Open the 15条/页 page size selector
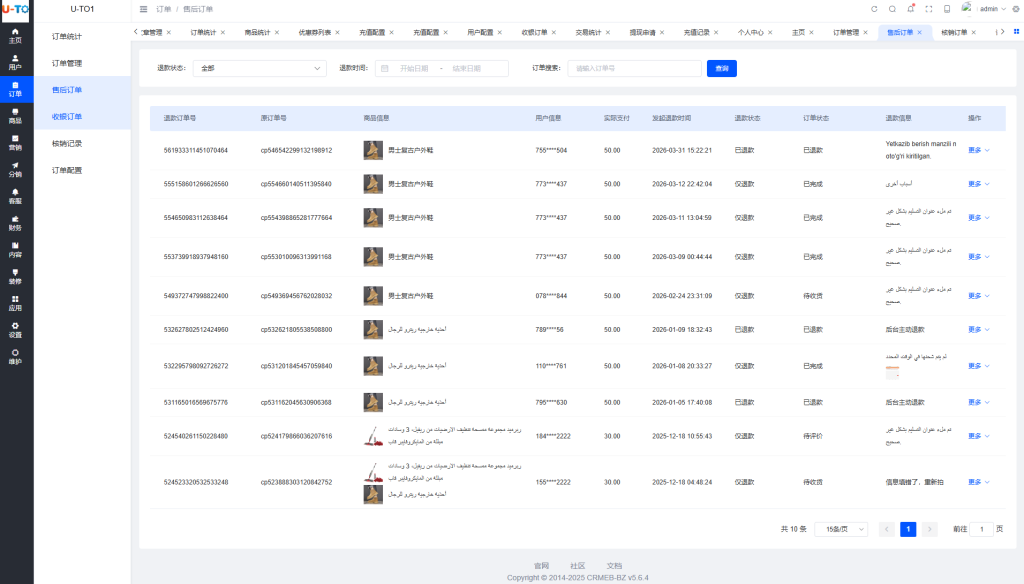The width and height of the screenshot is (1024, 584). (x=841, y=529)
